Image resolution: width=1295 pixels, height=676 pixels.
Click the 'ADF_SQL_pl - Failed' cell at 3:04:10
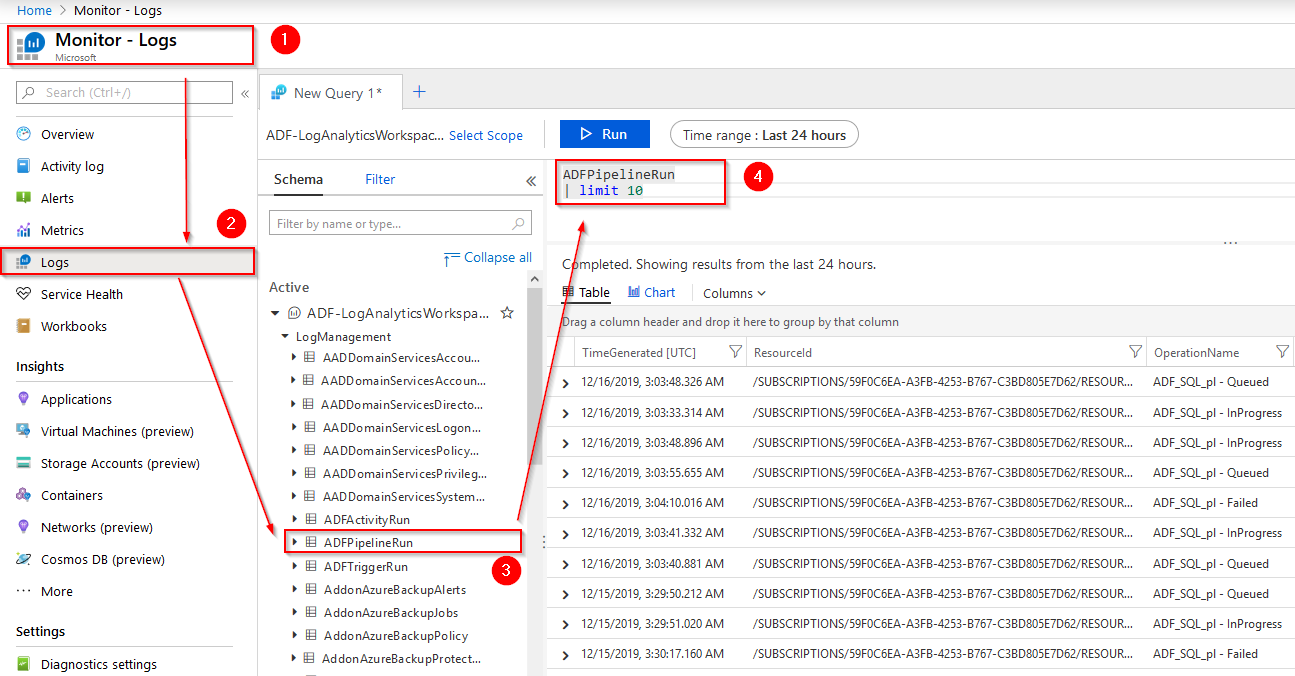pyautogui.click(x=1205, y=502)
